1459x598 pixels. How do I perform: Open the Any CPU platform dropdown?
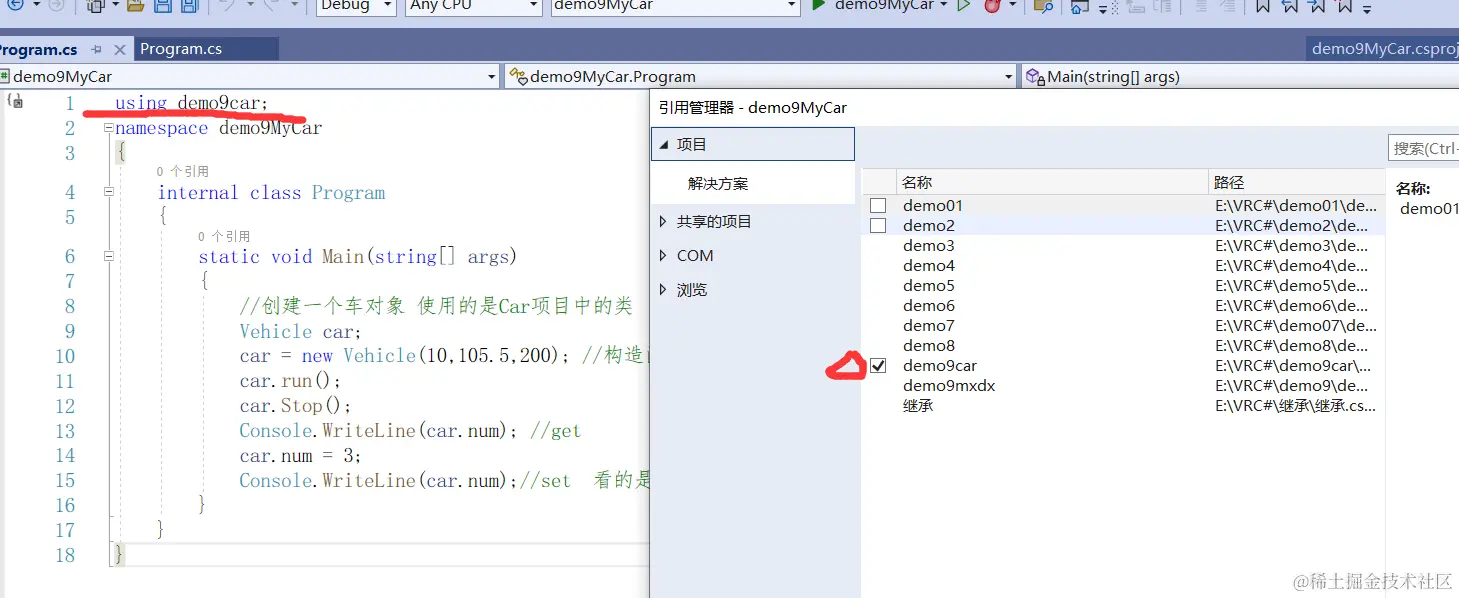tap(532, 5)
